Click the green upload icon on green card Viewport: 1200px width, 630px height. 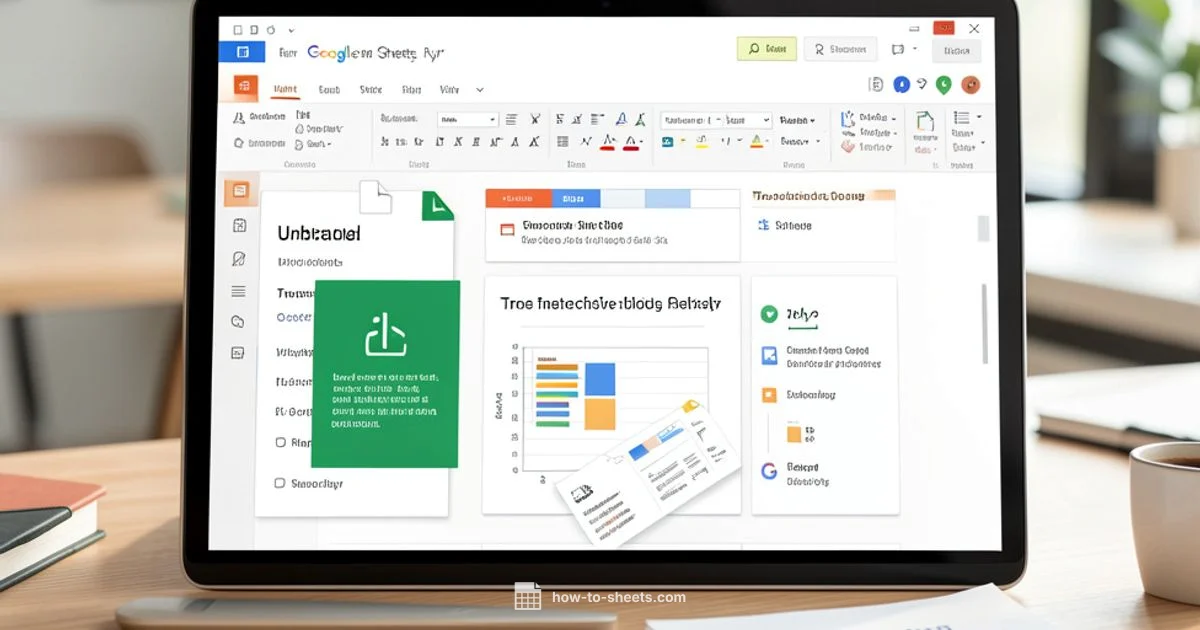click(x=385, y=334)
